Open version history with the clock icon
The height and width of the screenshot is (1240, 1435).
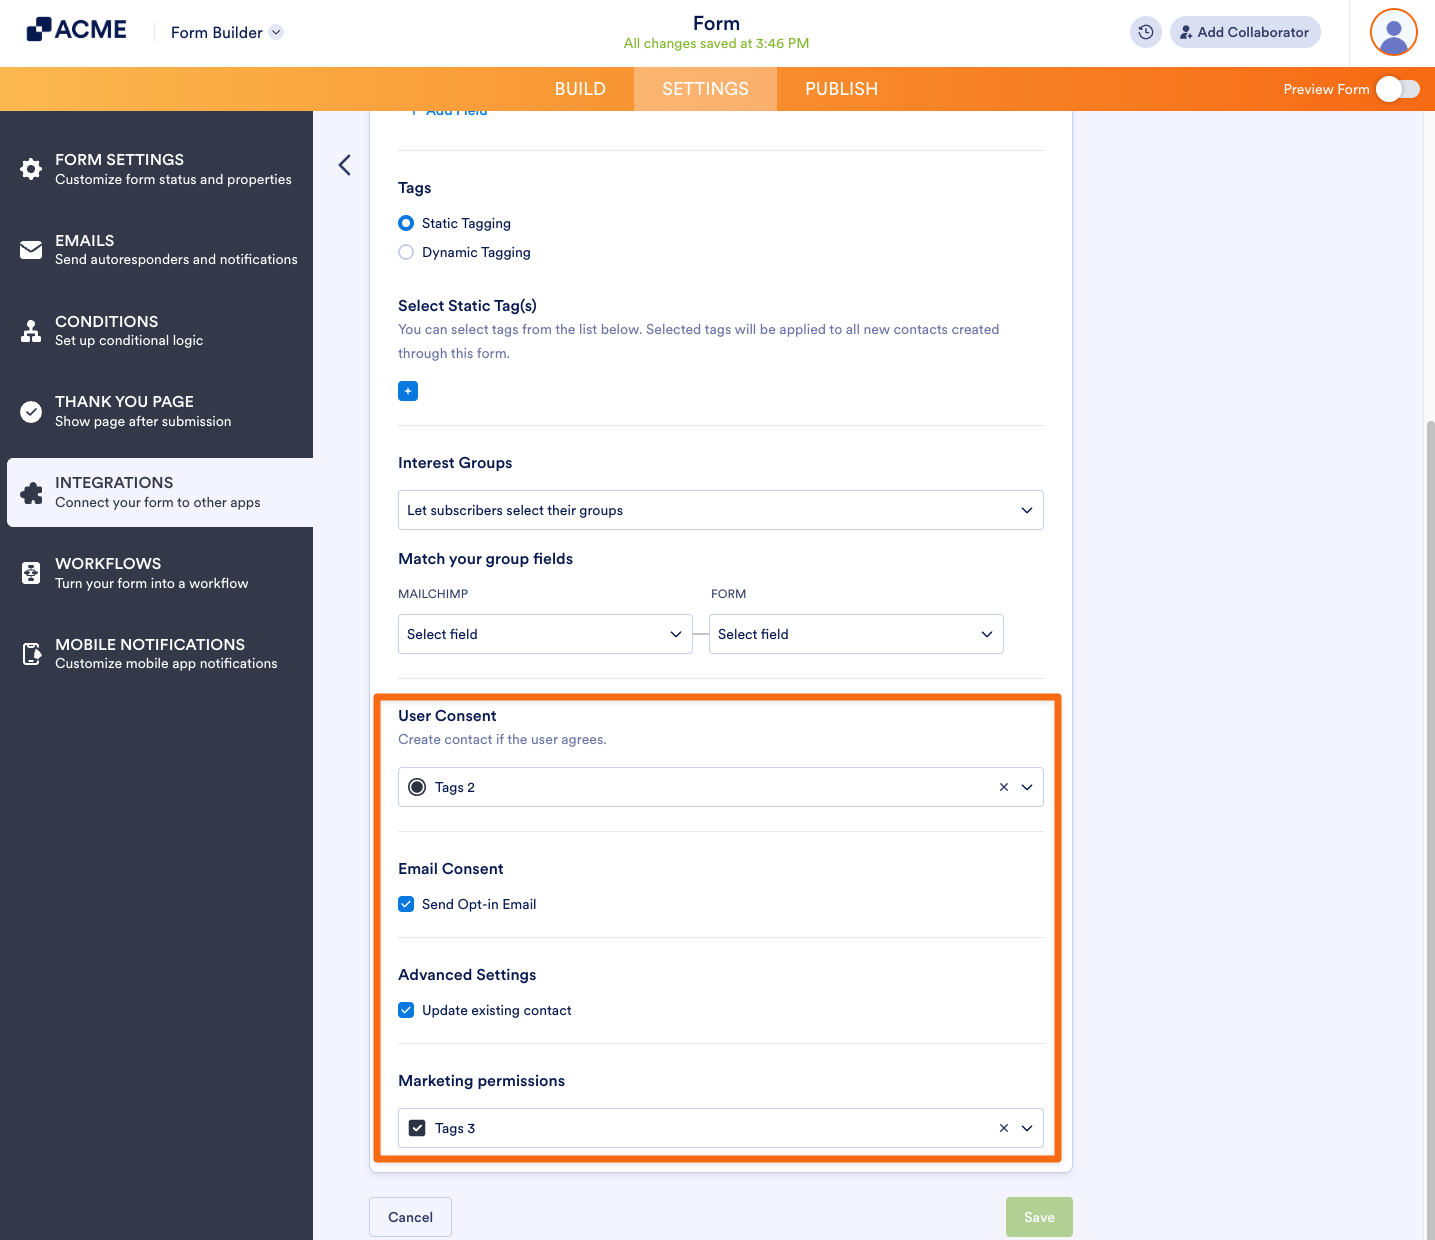pyautogui.click(x=1145, y=32)
